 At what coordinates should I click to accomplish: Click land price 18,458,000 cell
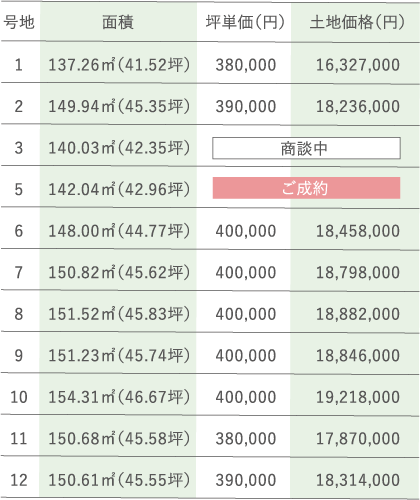(x=358, y=231)
